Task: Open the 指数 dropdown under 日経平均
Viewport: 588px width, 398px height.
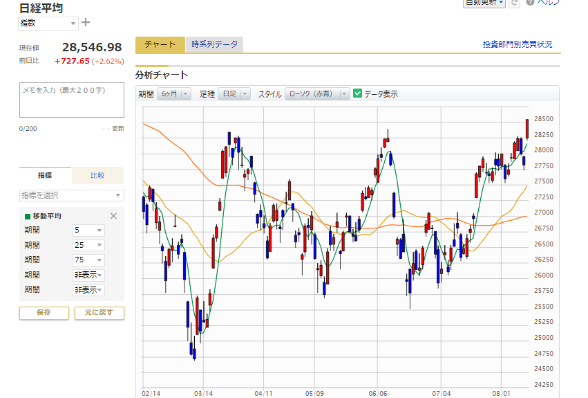Action: 48,23
